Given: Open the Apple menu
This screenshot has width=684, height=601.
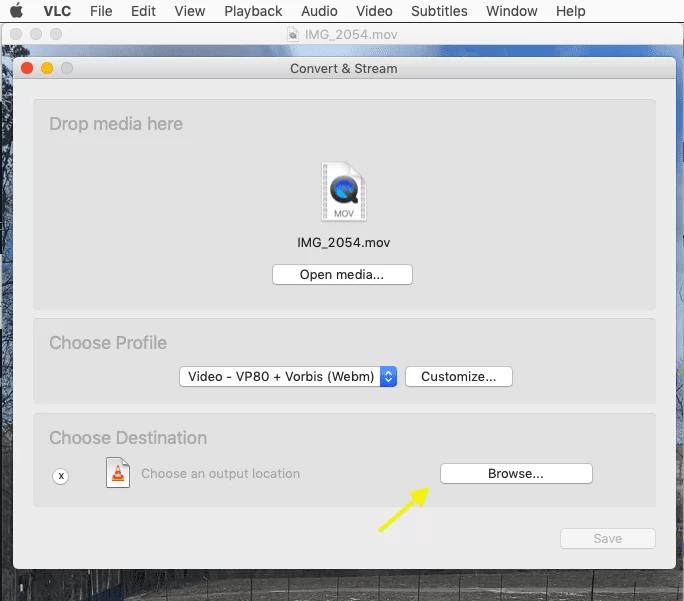Looking at the screenshot, I should (x=16, y=10).
